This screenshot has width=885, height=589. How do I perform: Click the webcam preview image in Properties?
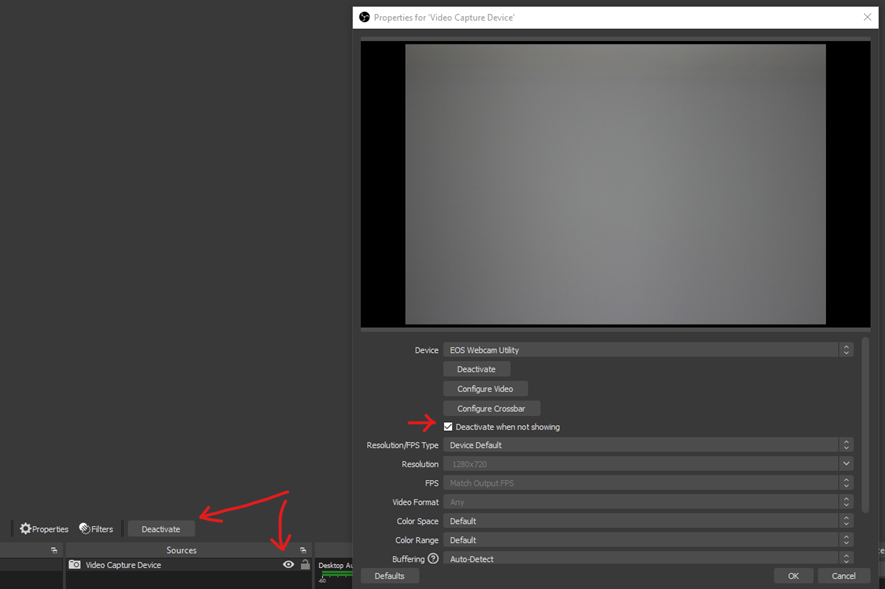[615, 184]
